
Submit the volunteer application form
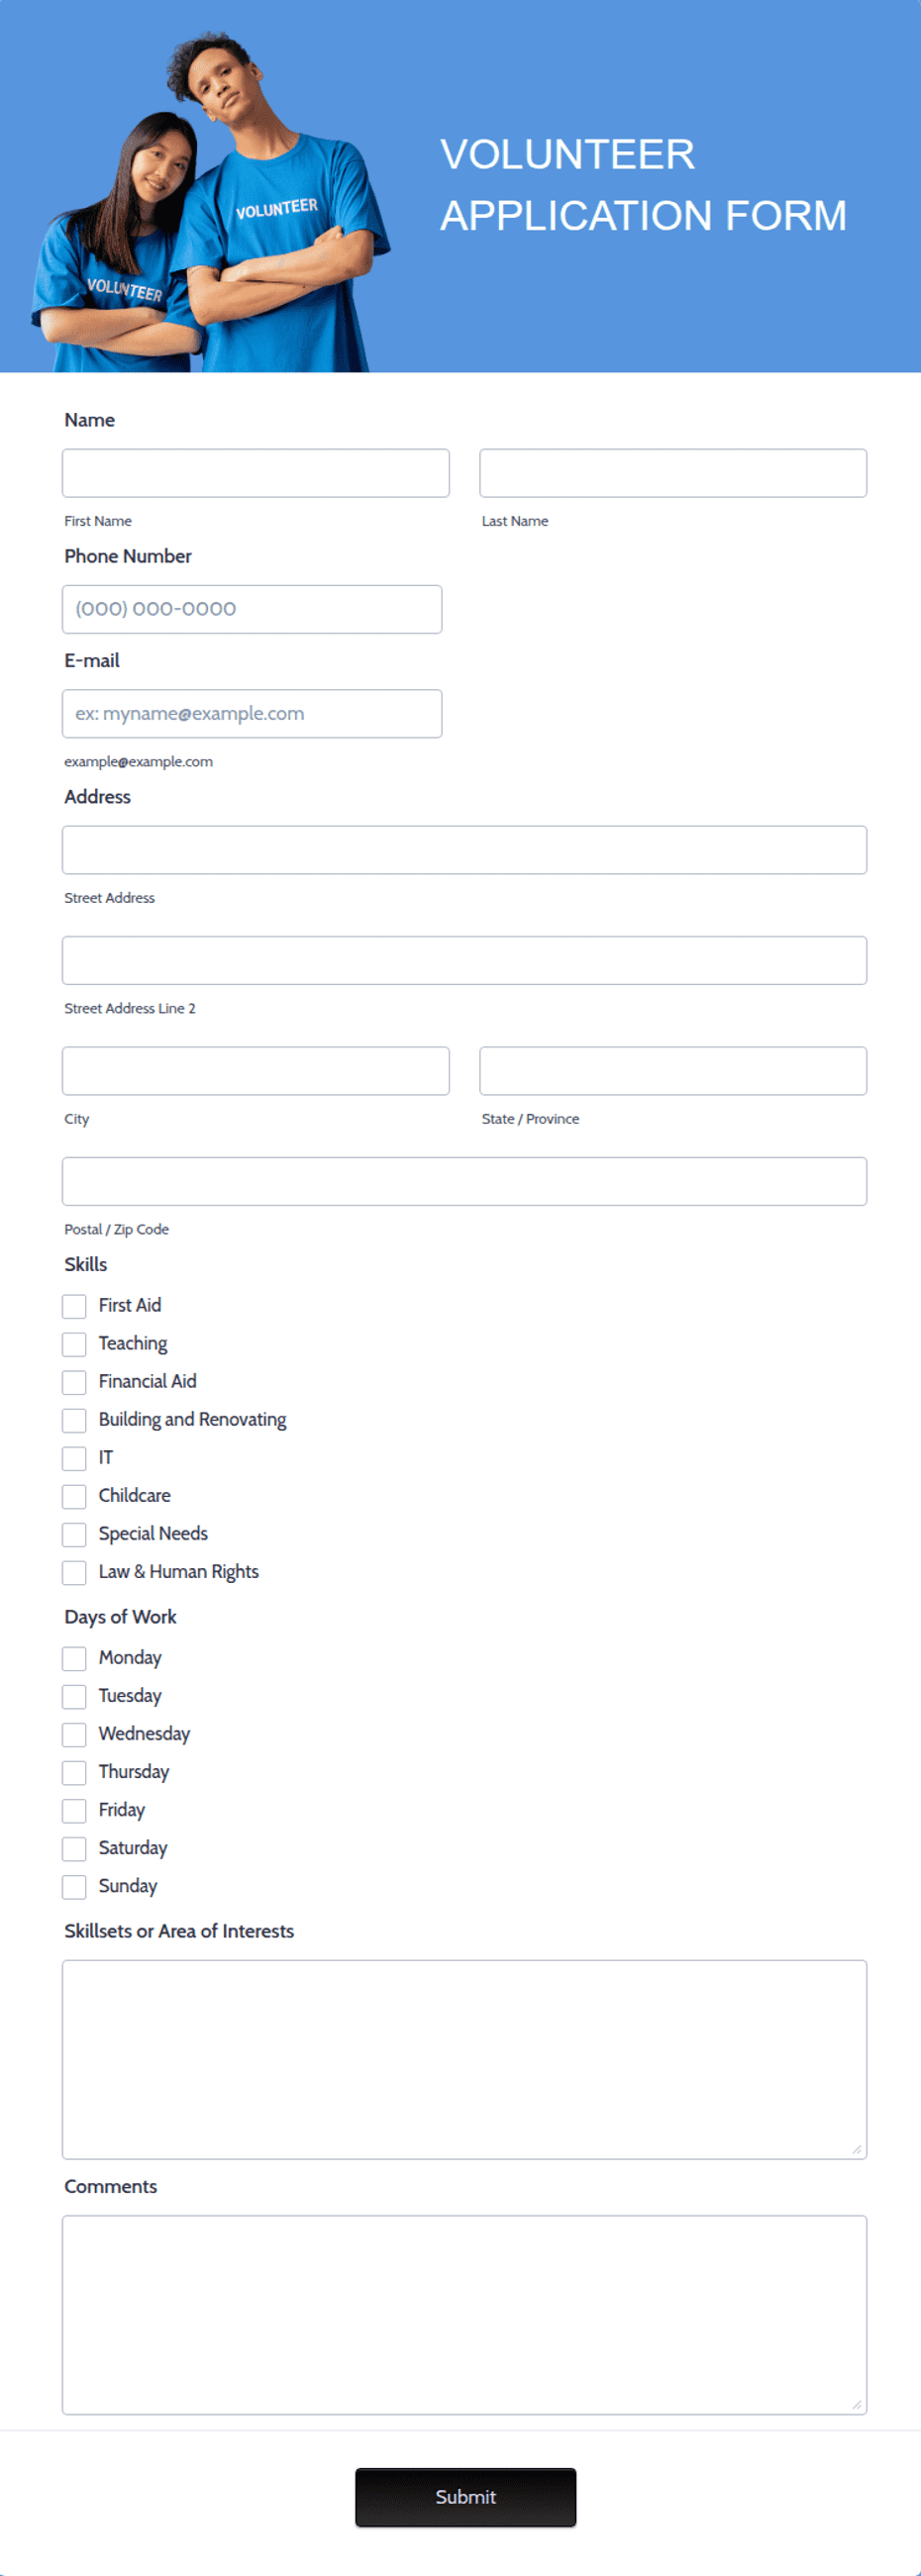click(465, 2497)
